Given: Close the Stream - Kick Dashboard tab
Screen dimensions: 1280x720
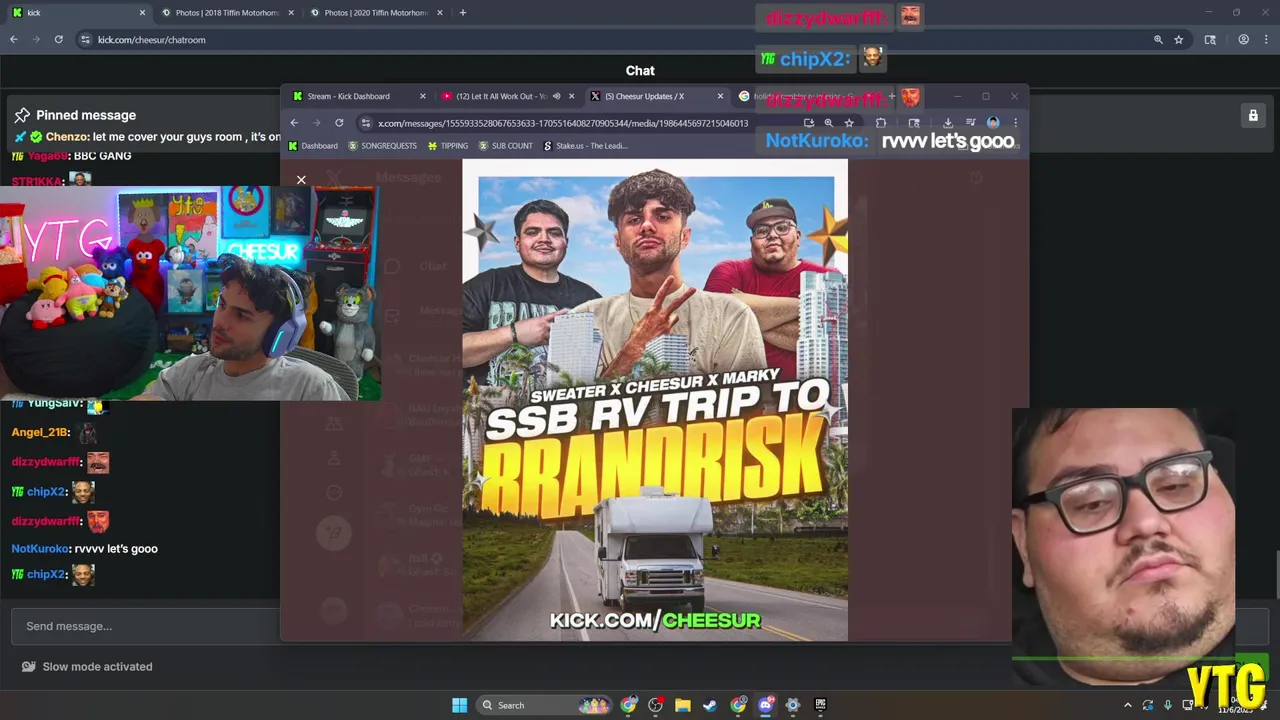Looking at the screenshot, I should click(422, 96).
